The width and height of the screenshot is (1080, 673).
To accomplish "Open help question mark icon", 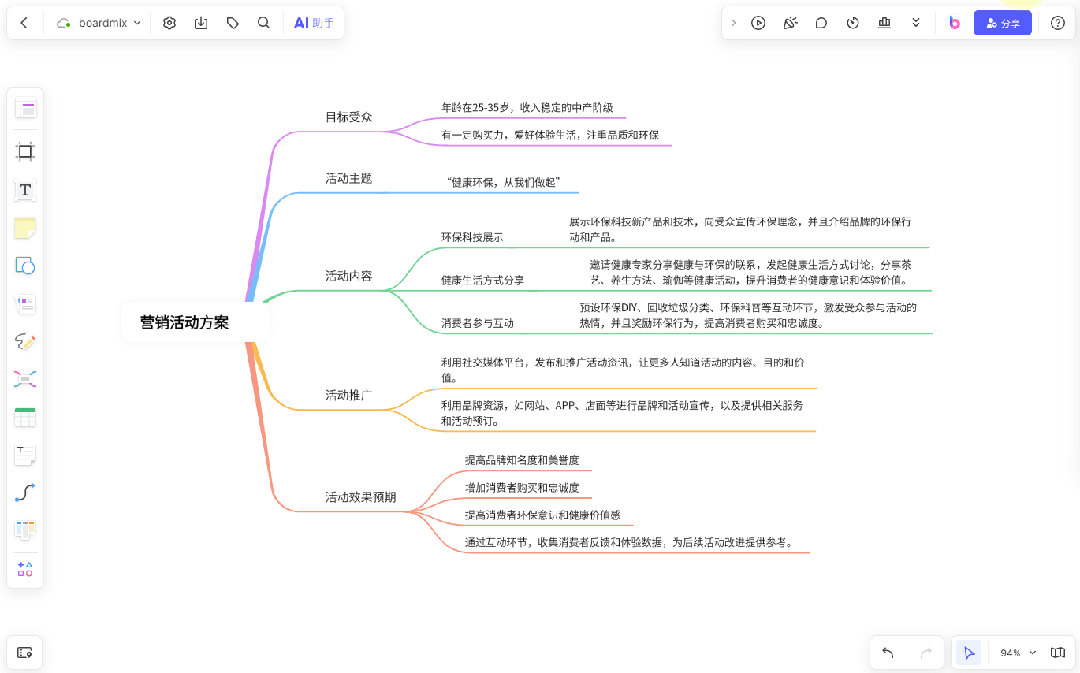I will click(1058, 23).
